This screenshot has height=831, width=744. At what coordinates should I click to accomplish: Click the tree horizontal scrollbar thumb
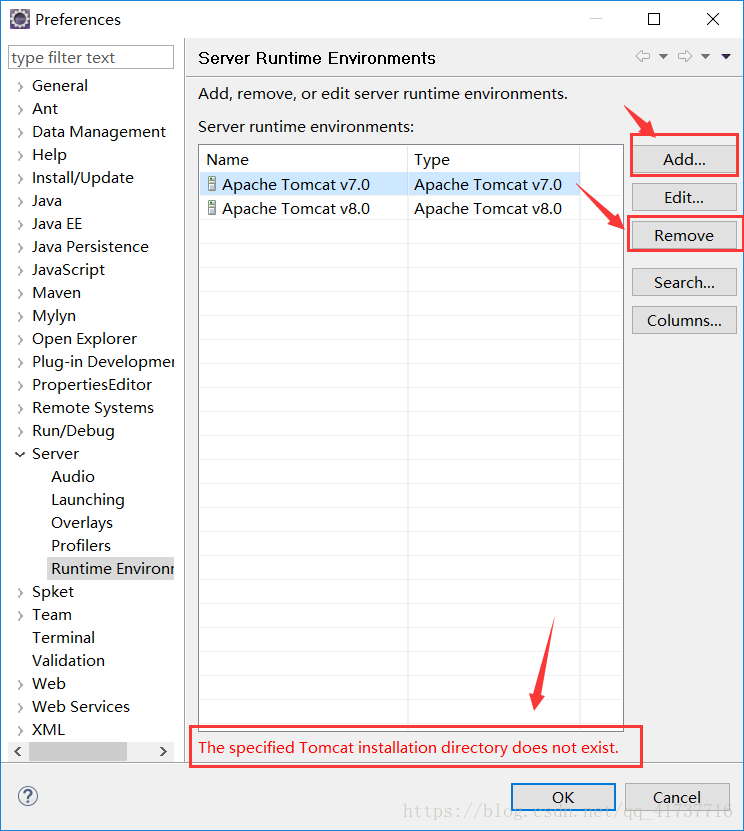coord(78,751)
